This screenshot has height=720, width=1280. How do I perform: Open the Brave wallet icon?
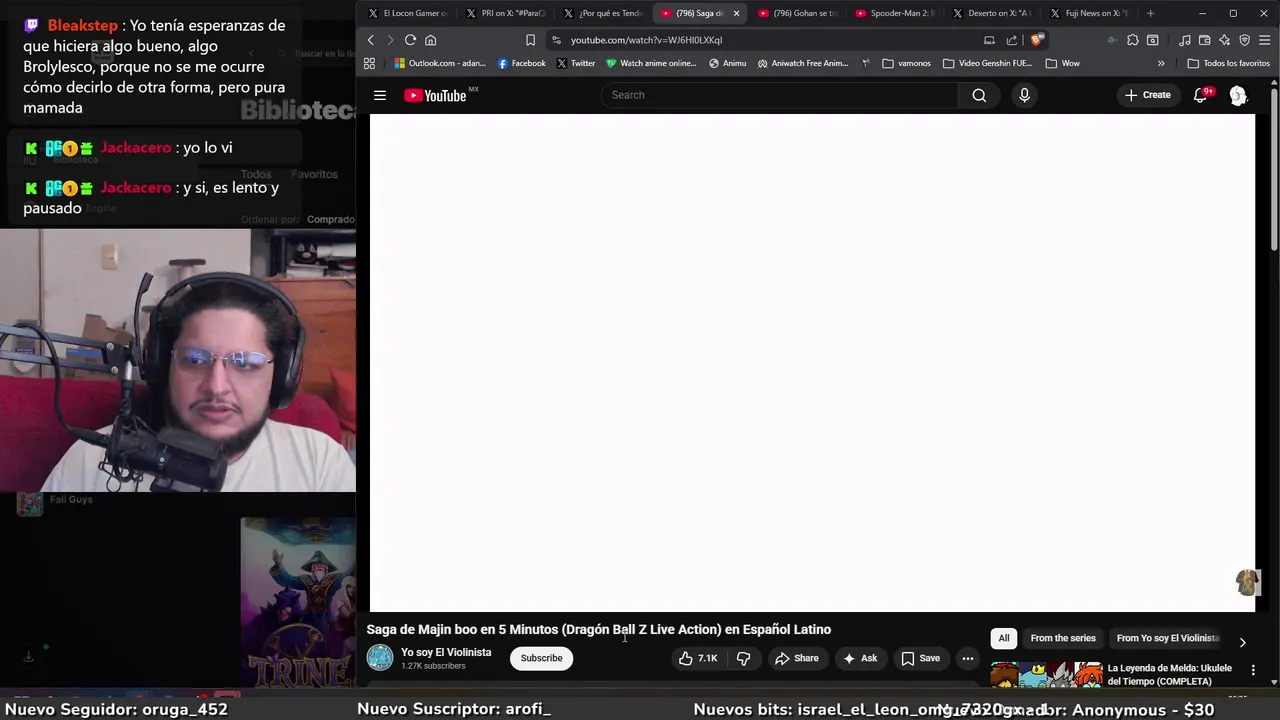pos(1205,40)
